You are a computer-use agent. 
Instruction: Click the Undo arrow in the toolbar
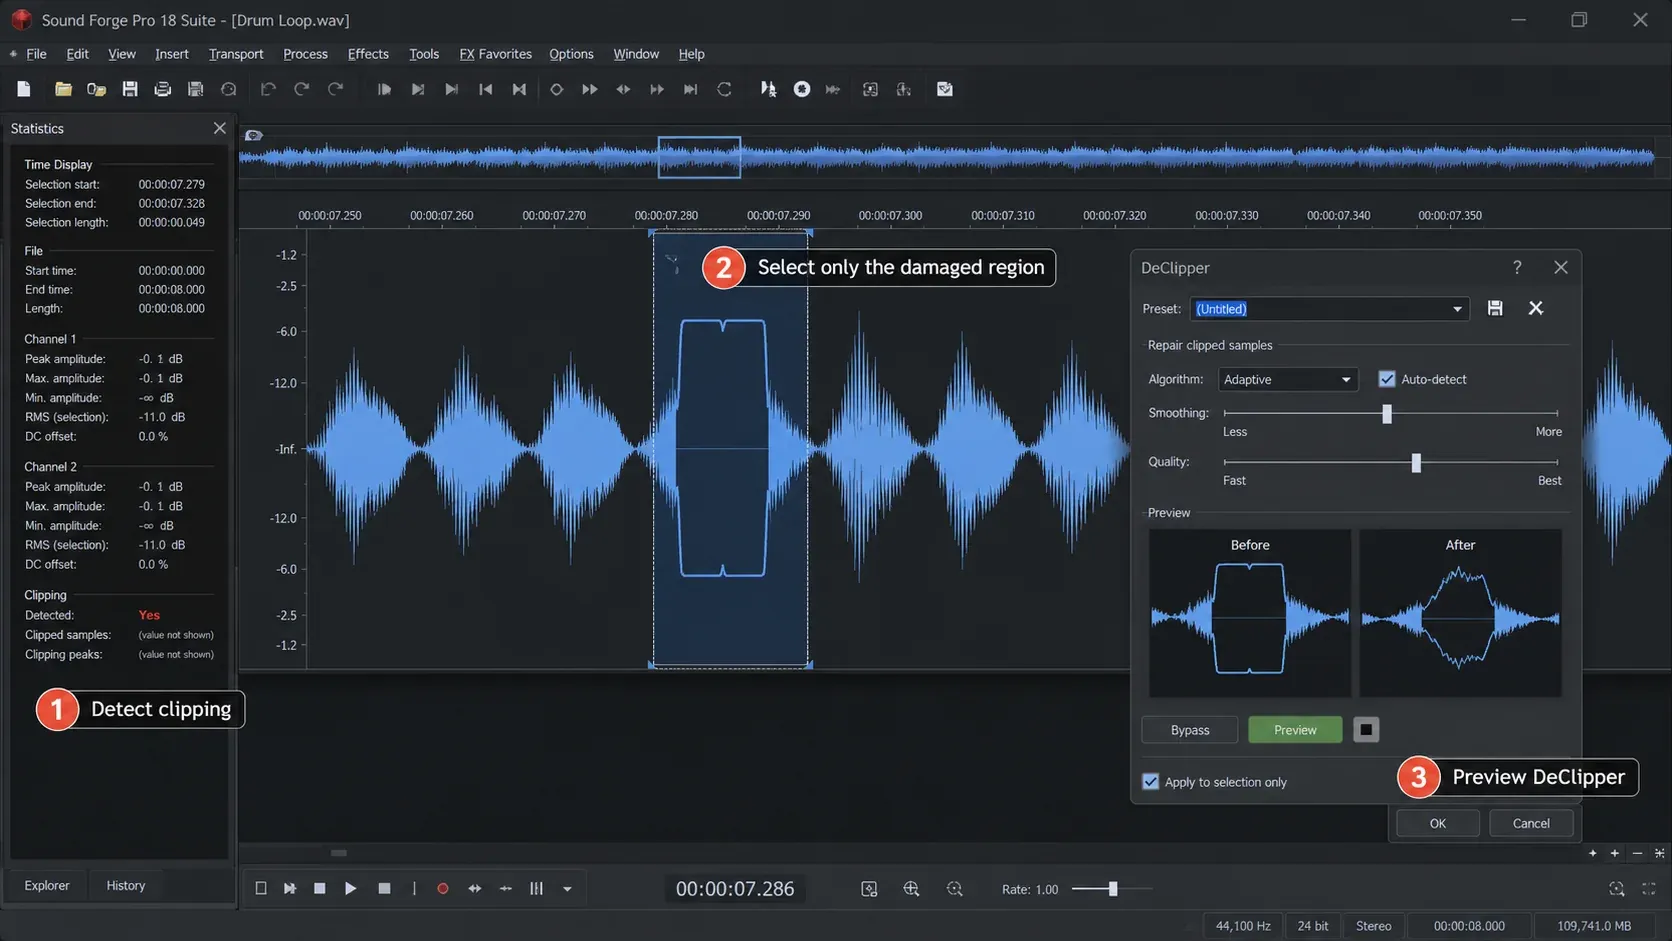coord(268,89)
